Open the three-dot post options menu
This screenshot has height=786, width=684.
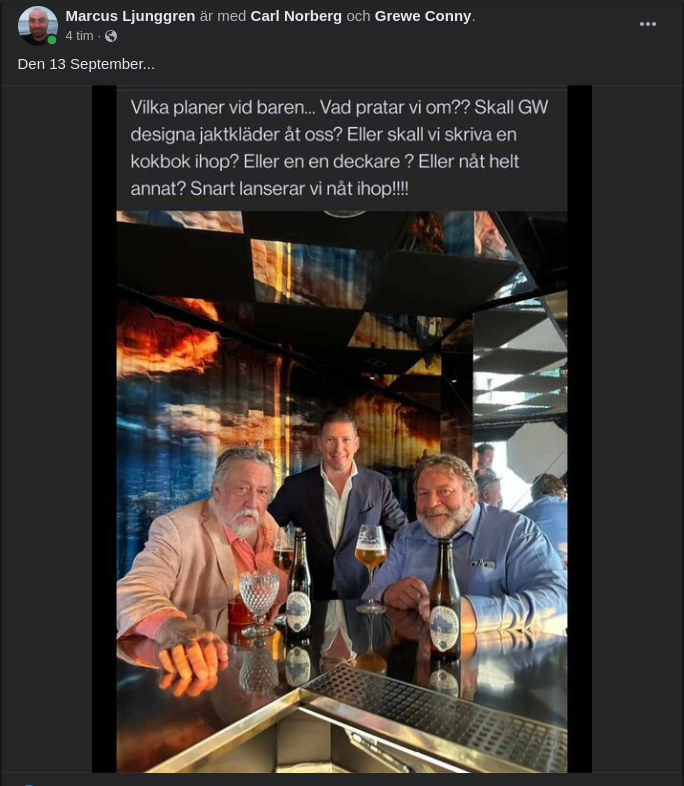click(647, 24)
